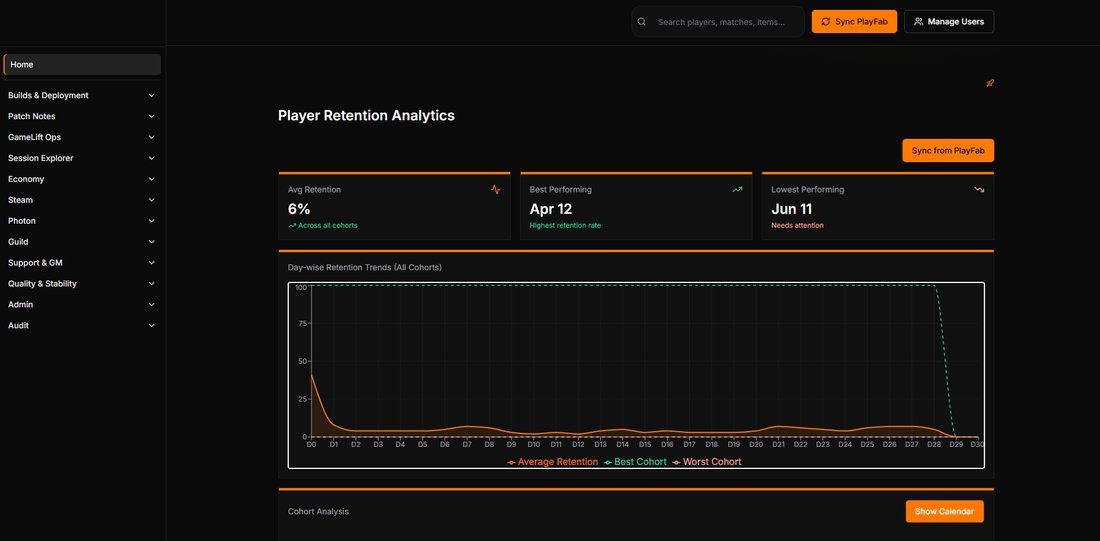1100x541 pixels.
Task: Expand Economy chevron
Action: (x=152, y=179)
